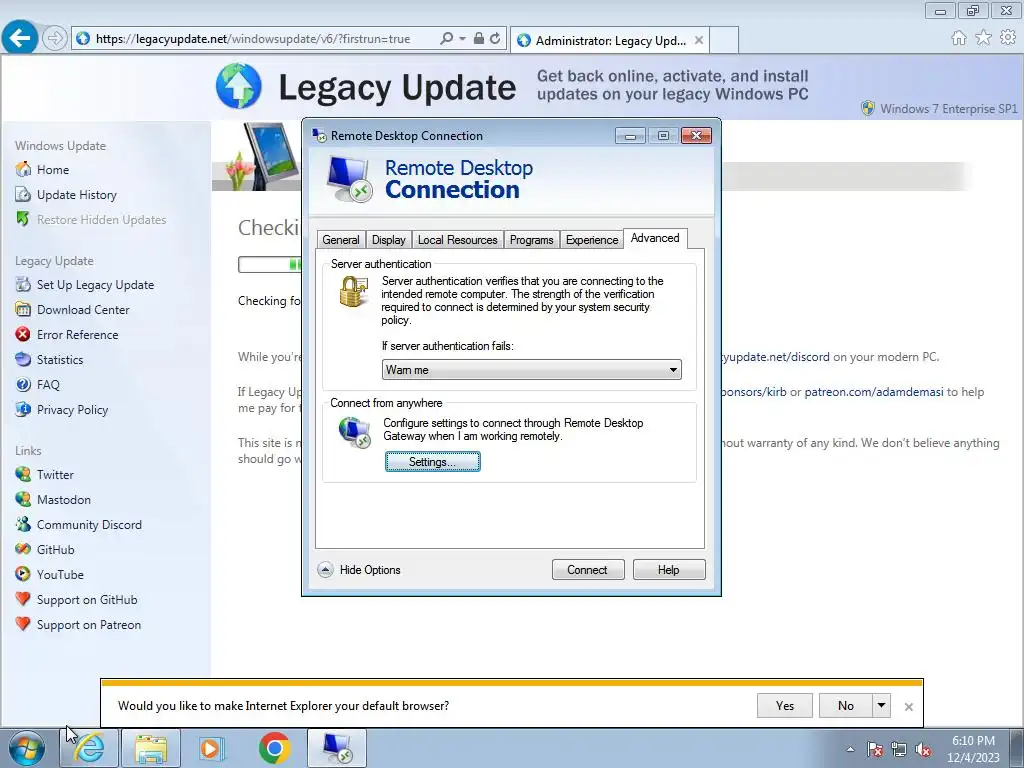
Task: Click Home icon in Windows Update sidebar
Action: [23, 169]
